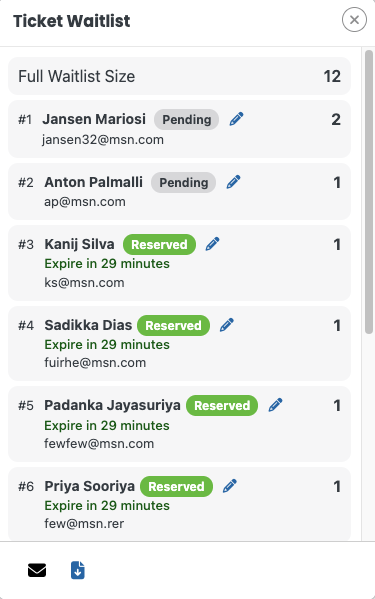Viewport: 375px width, 599px height.
Task: Click fewfew@msn.com email text
Action: pyautogui.click(x=99, y=444)
